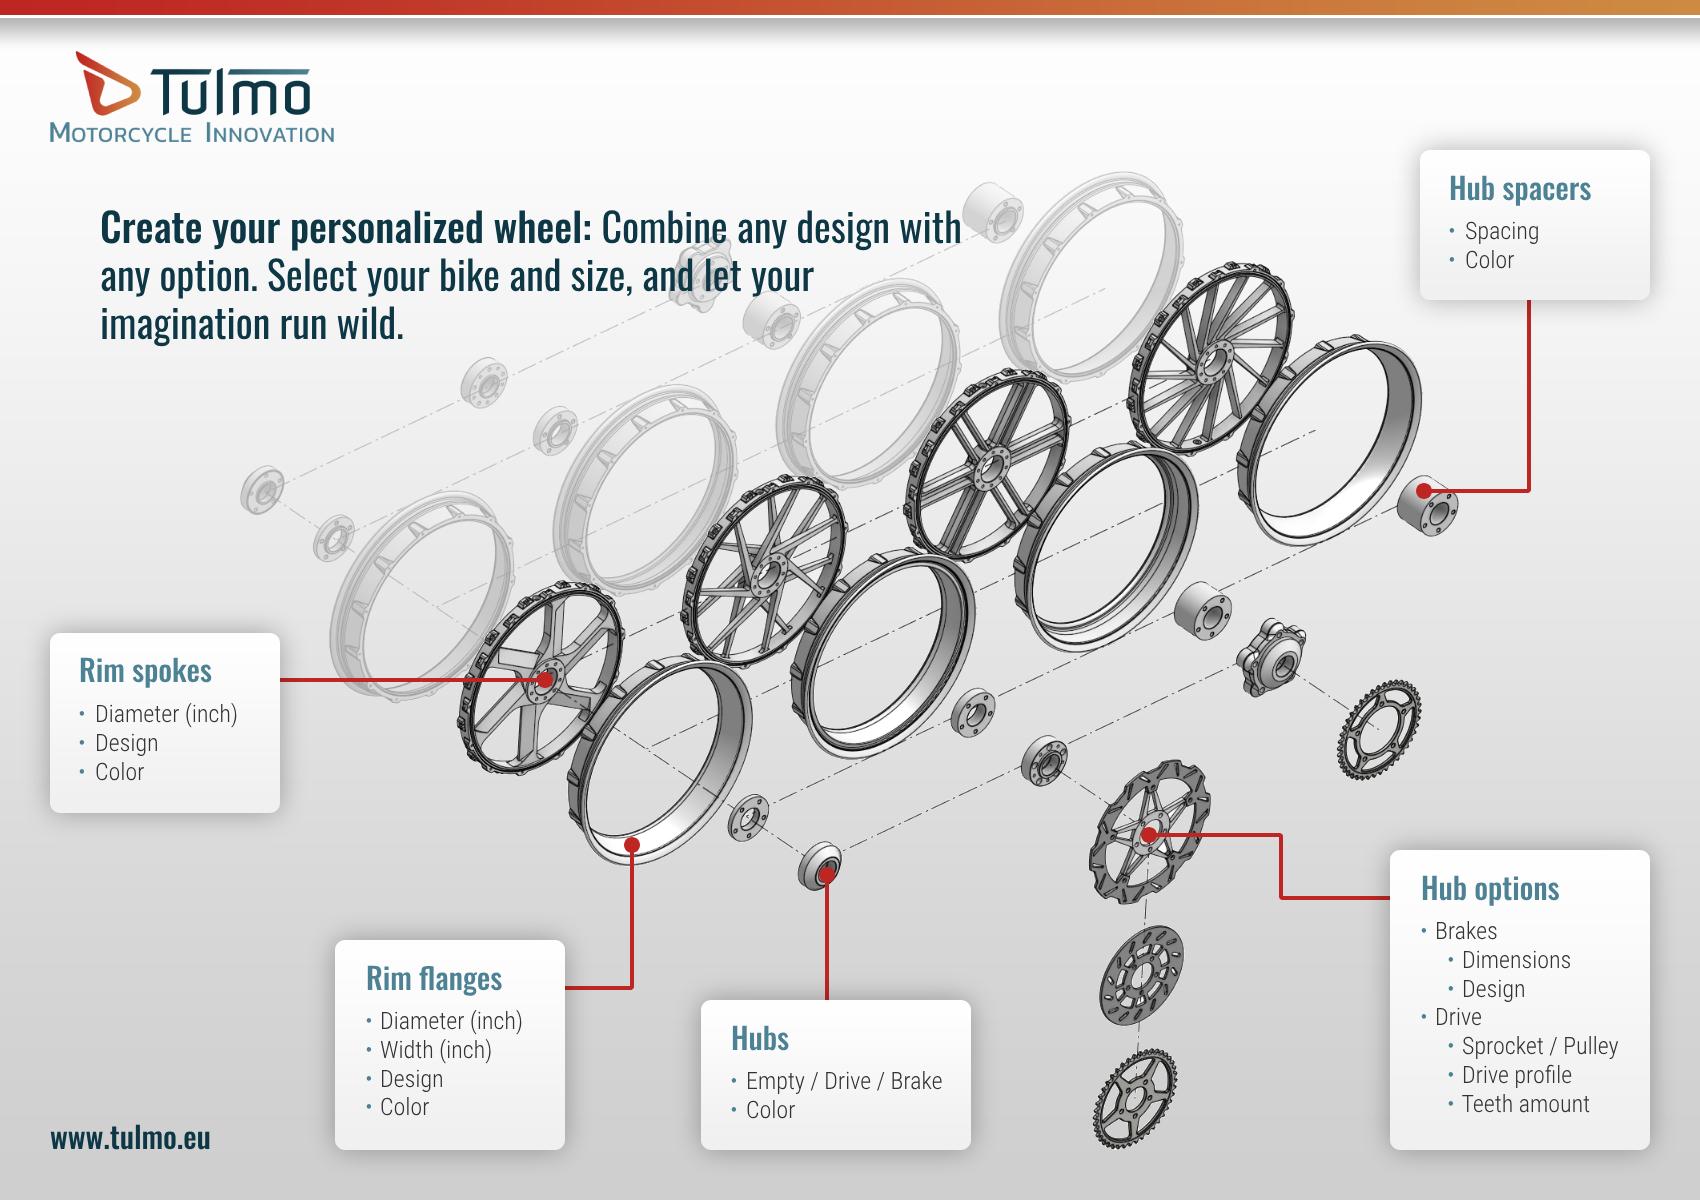Click the Tulmo logo

(192, 99)
